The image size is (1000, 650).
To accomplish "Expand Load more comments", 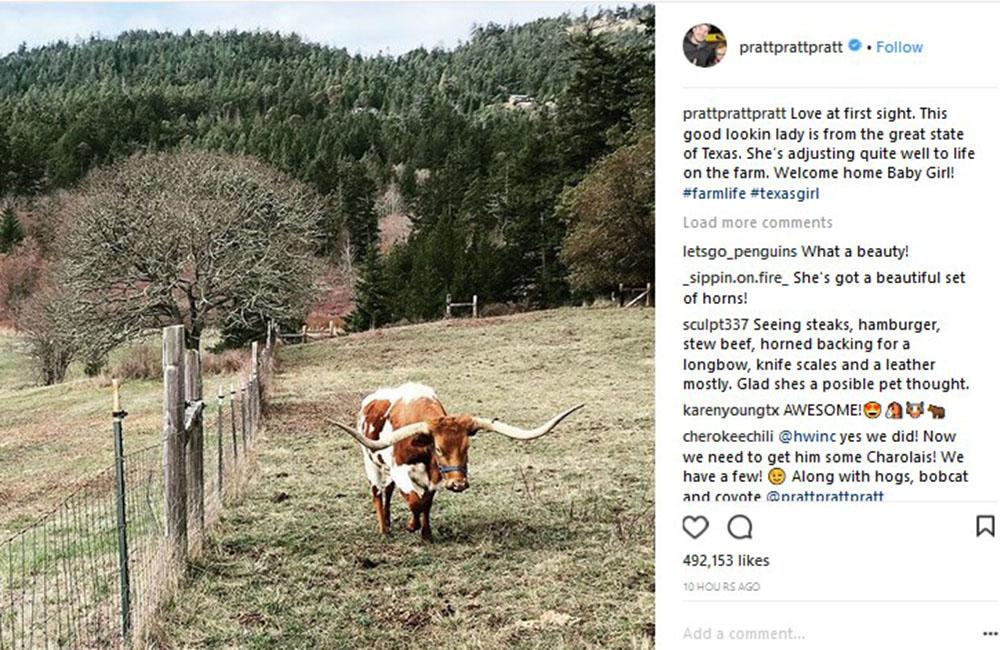I will pos(758,223).
